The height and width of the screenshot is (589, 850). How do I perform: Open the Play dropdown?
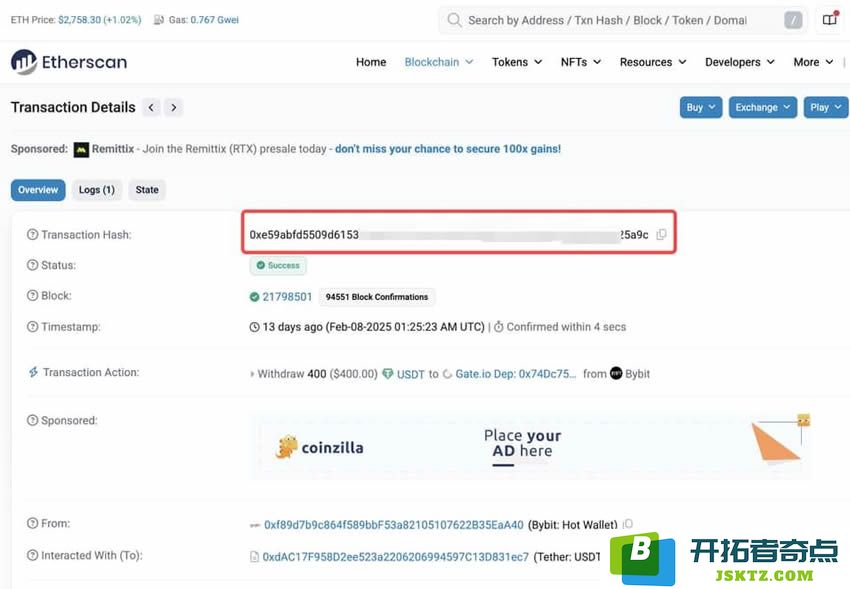tap(826, 107)
